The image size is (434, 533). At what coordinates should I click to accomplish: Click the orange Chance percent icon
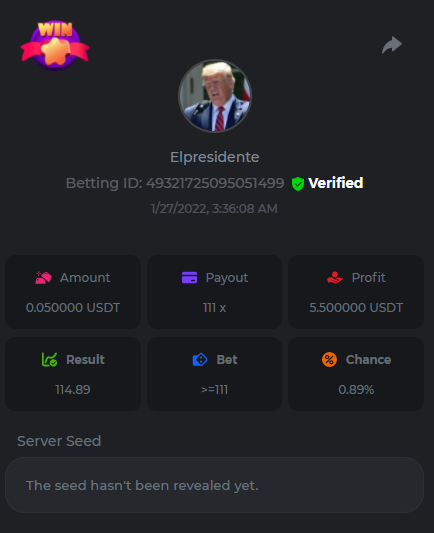(329, 360)
